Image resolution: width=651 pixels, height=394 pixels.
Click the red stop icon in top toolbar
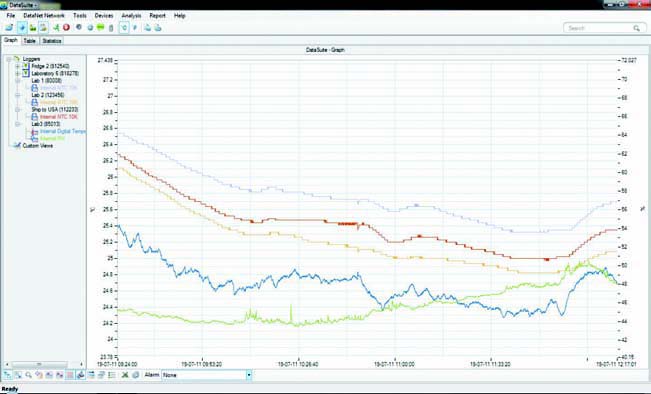[66, 28]
